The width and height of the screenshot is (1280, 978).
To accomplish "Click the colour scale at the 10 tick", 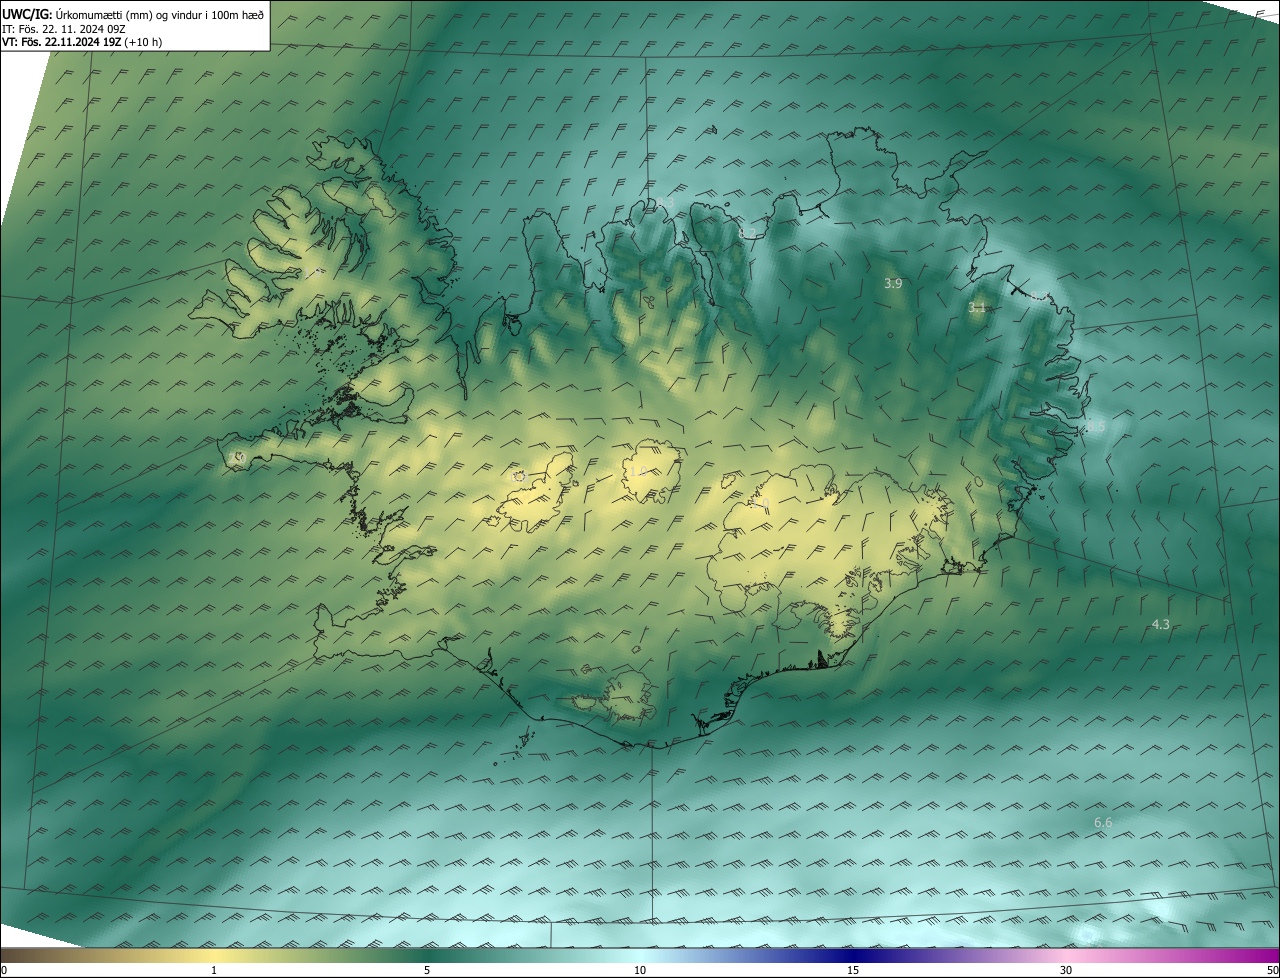I will [x=640, y=970].
